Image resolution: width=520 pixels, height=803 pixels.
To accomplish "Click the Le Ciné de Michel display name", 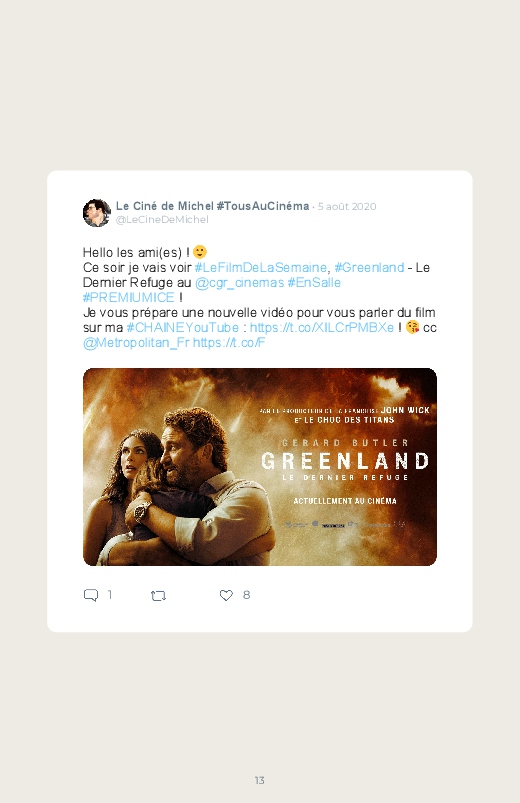I will pos(213,206).
